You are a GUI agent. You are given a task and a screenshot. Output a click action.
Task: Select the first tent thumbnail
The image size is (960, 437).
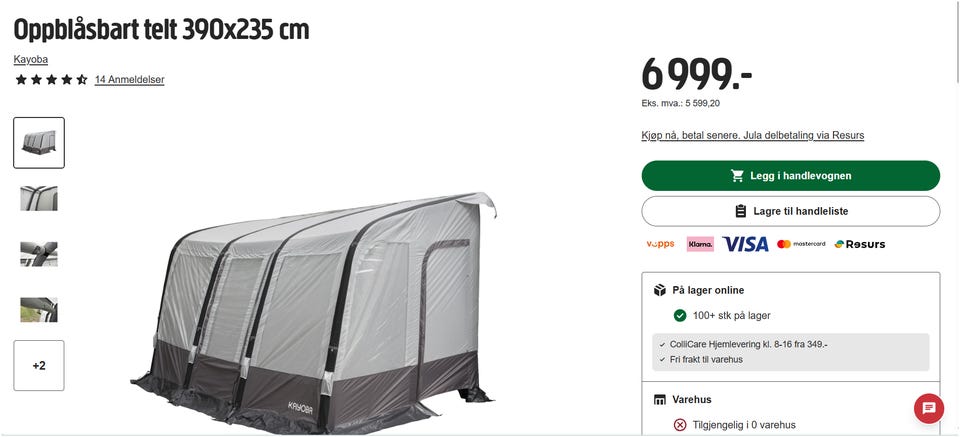tap(39, 143)
